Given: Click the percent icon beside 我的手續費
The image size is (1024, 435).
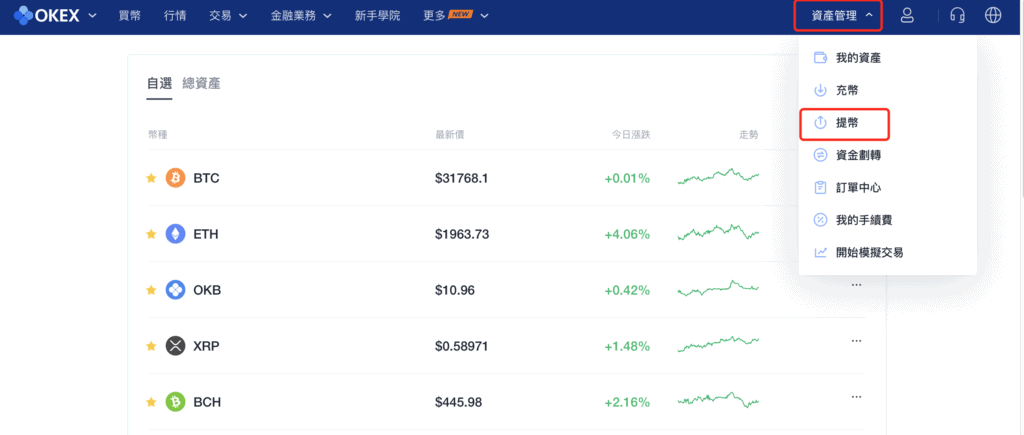Looking at the screenshot, I should (x=820, y=219).
